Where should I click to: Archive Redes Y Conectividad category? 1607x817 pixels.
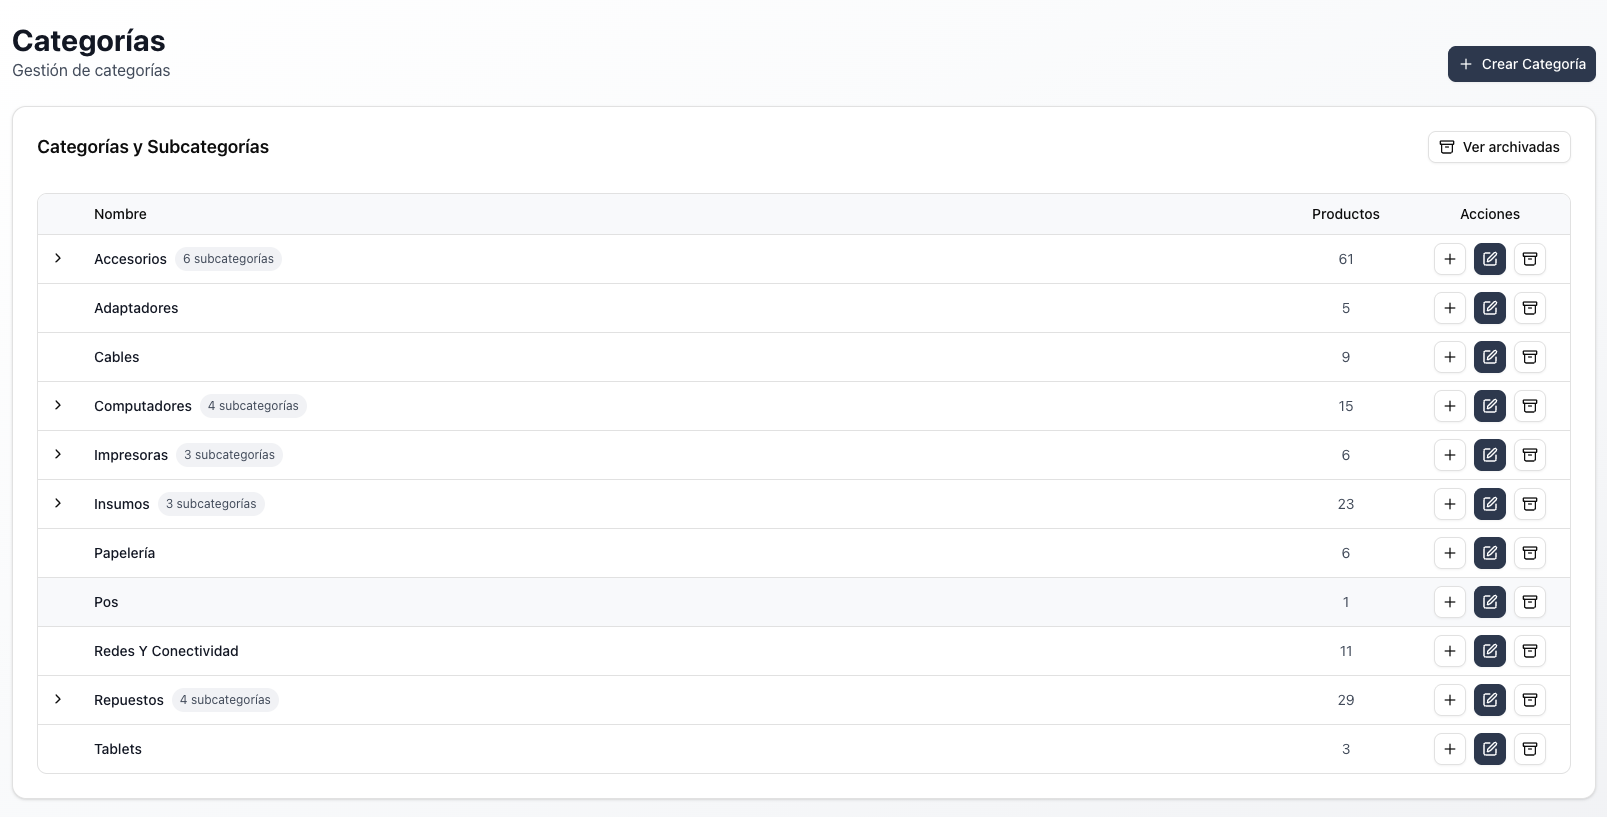click(1530, 651)
